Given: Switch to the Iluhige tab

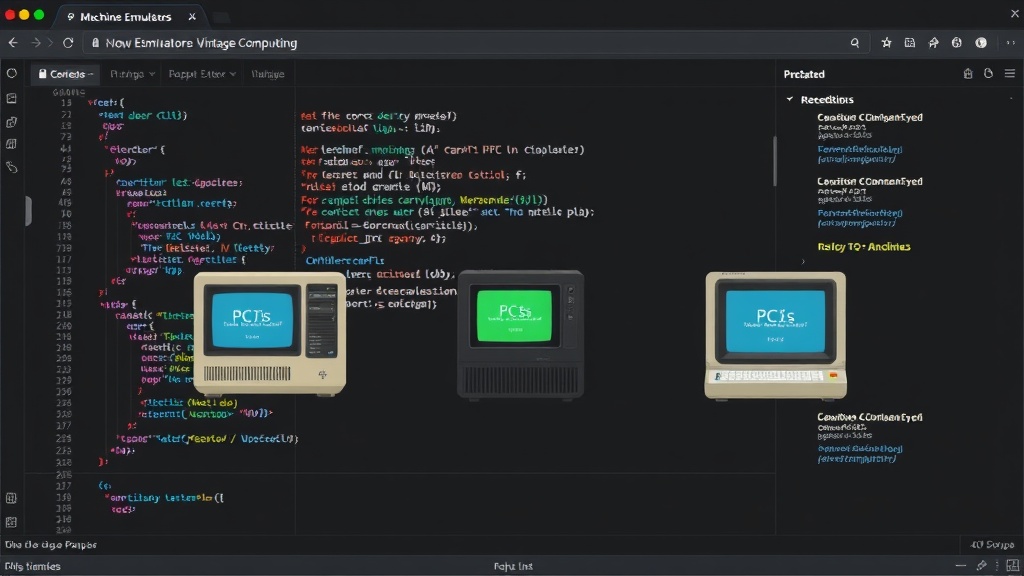Looking at the screenshot, I should (268, 74).
